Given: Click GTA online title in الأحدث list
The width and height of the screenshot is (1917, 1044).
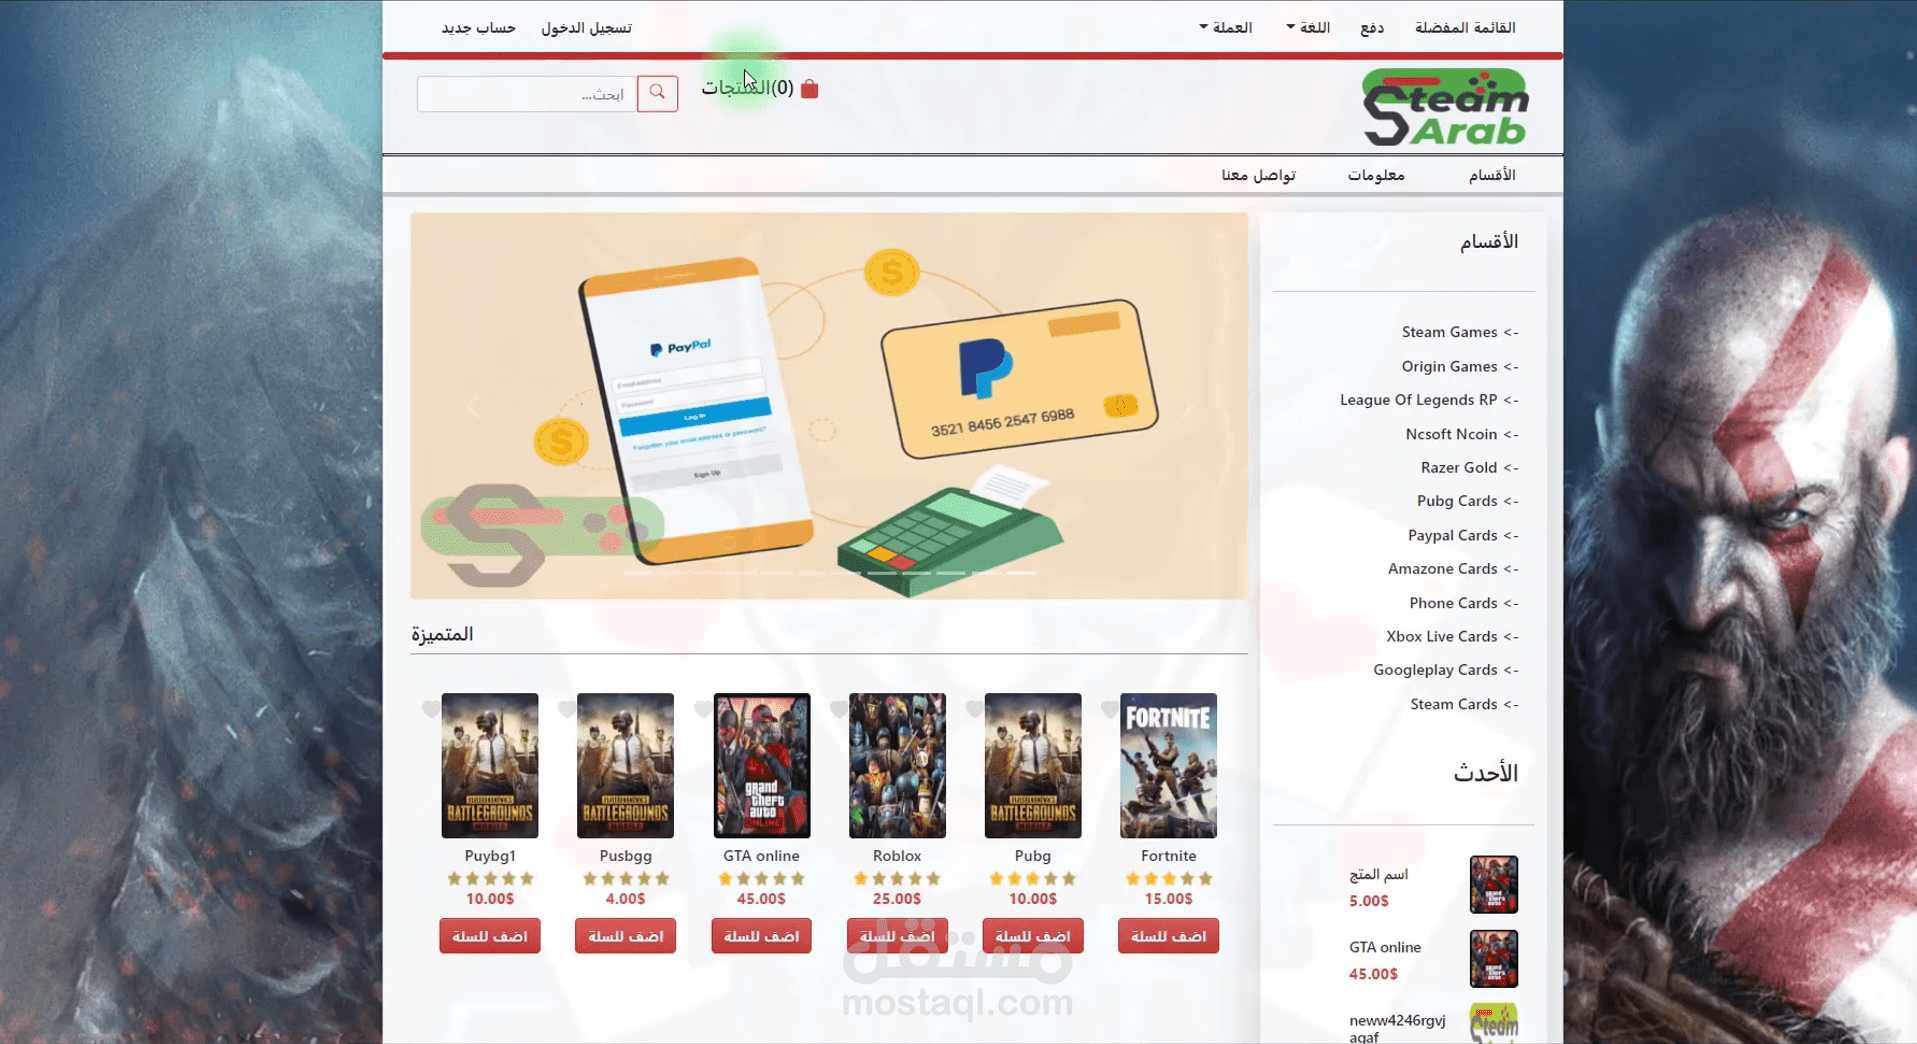Looking at the screenshot, I should coord(1385,947).
